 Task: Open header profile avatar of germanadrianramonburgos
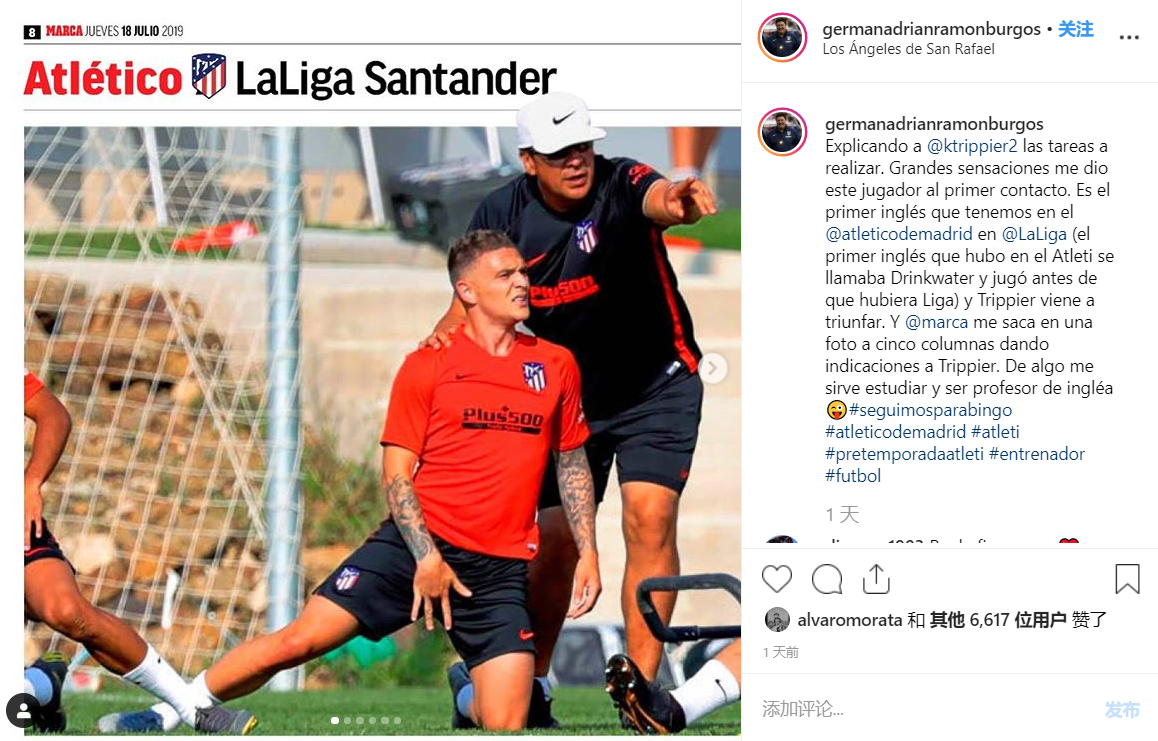tap(782, 38)
